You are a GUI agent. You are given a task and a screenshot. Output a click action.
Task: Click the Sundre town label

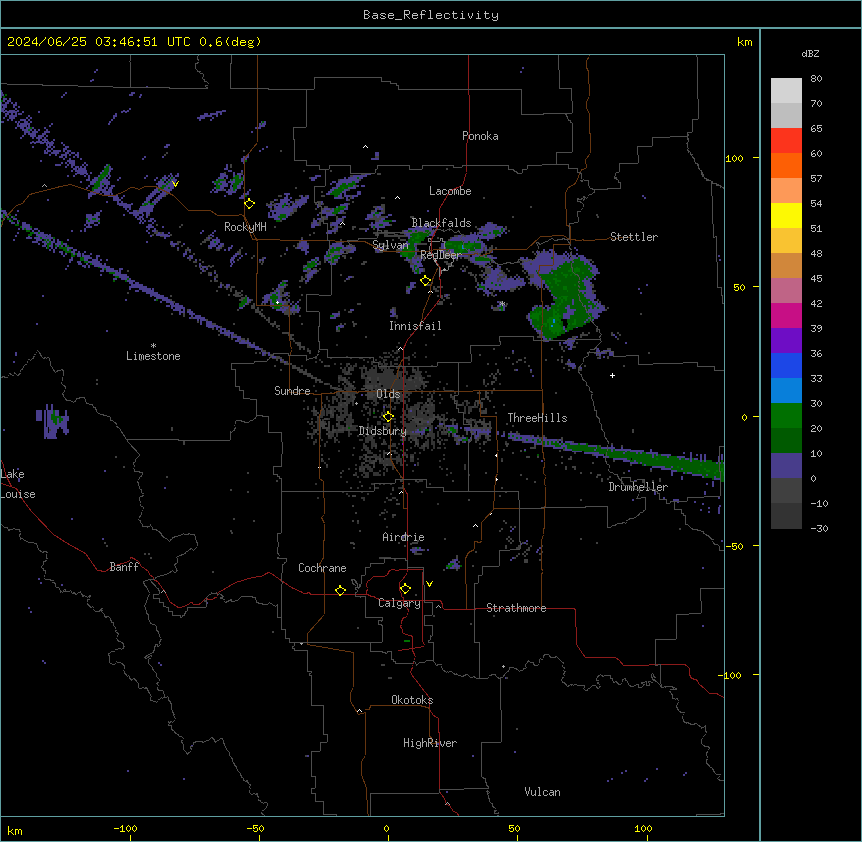(292, 391)
